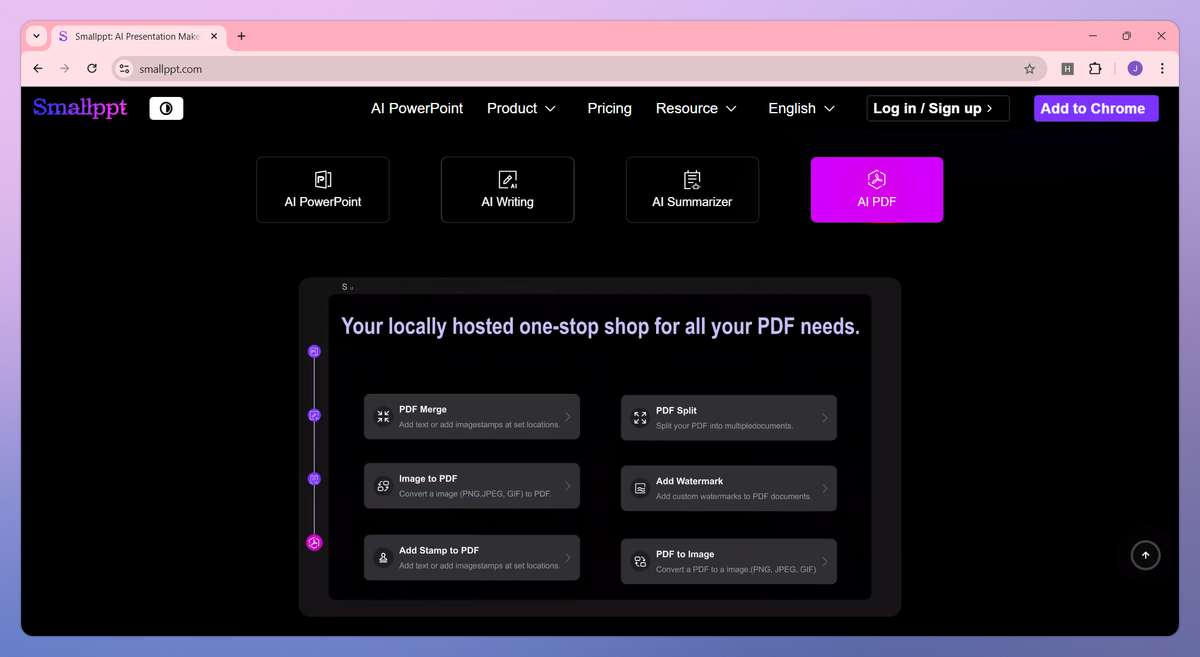Open Add Stamp to PDF arrow
Image resolution: width=1200 pixels, height=657 pixels.
[x=568, y=558]
